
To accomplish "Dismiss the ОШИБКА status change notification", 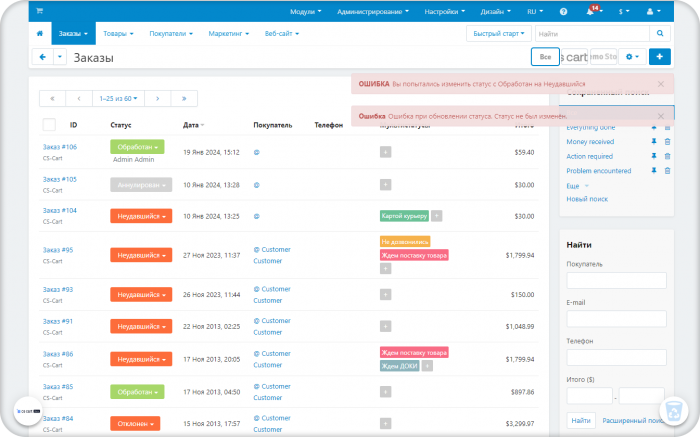I will point(661,84).
